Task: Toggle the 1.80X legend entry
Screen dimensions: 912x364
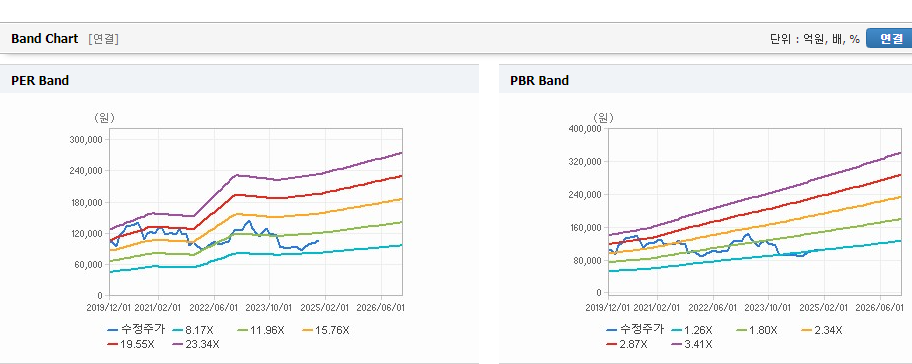Action: 756,330
